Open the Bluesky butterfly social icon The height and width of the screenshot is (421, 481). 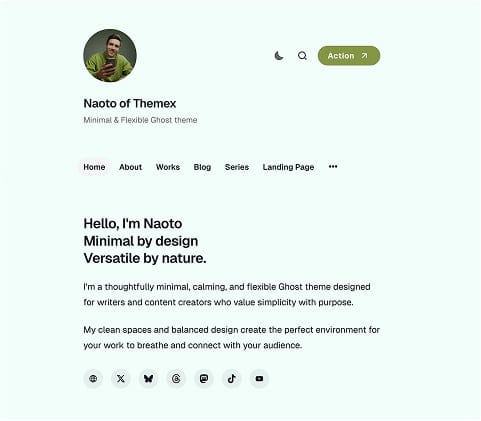pos(148,378)
